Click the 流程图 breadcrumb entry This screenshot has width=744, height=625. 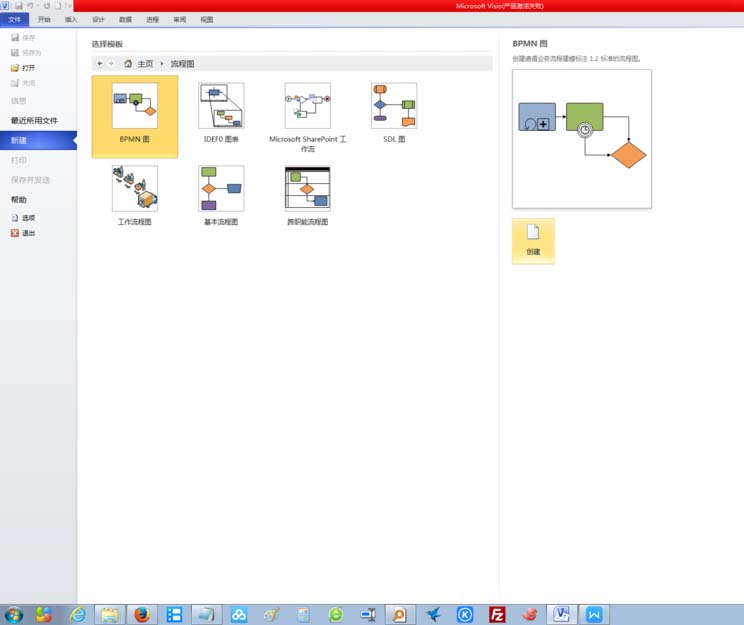coord(183,64)
